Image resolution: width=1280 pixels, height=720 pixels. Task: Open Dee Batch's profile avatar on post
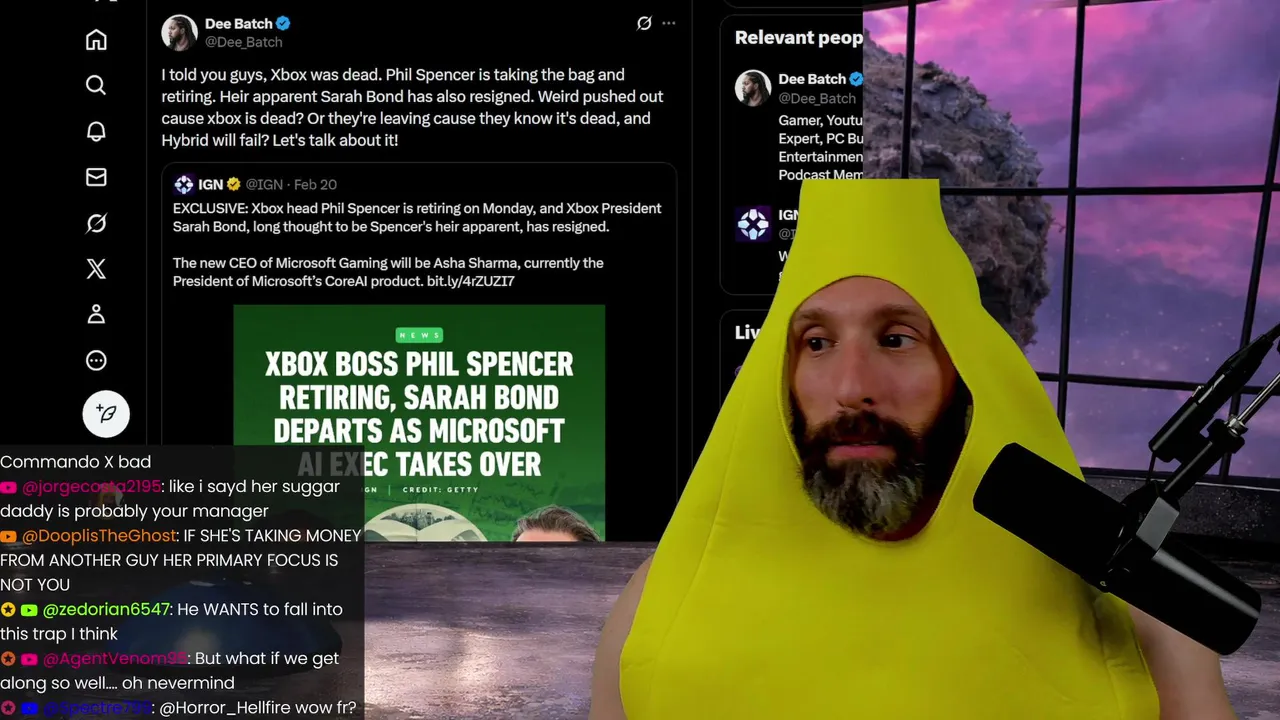click(x=179, y=32)
